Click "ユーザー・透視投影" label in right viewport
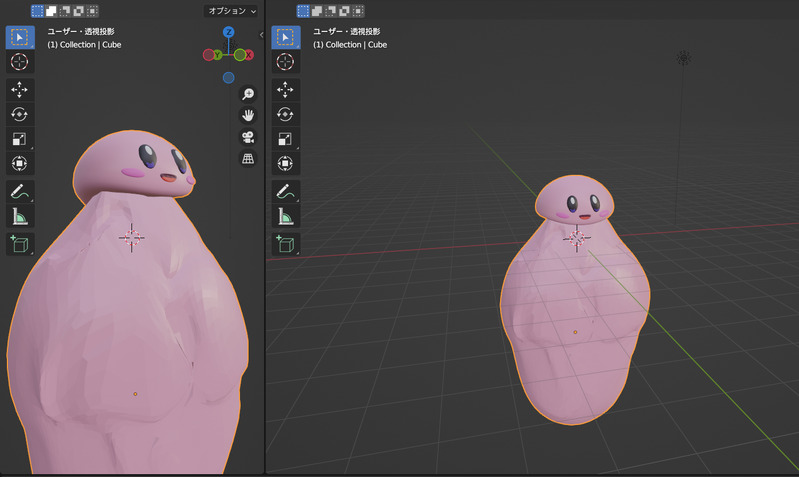The height and width of the screenshot is (477, 799). [x=347, y=32]
